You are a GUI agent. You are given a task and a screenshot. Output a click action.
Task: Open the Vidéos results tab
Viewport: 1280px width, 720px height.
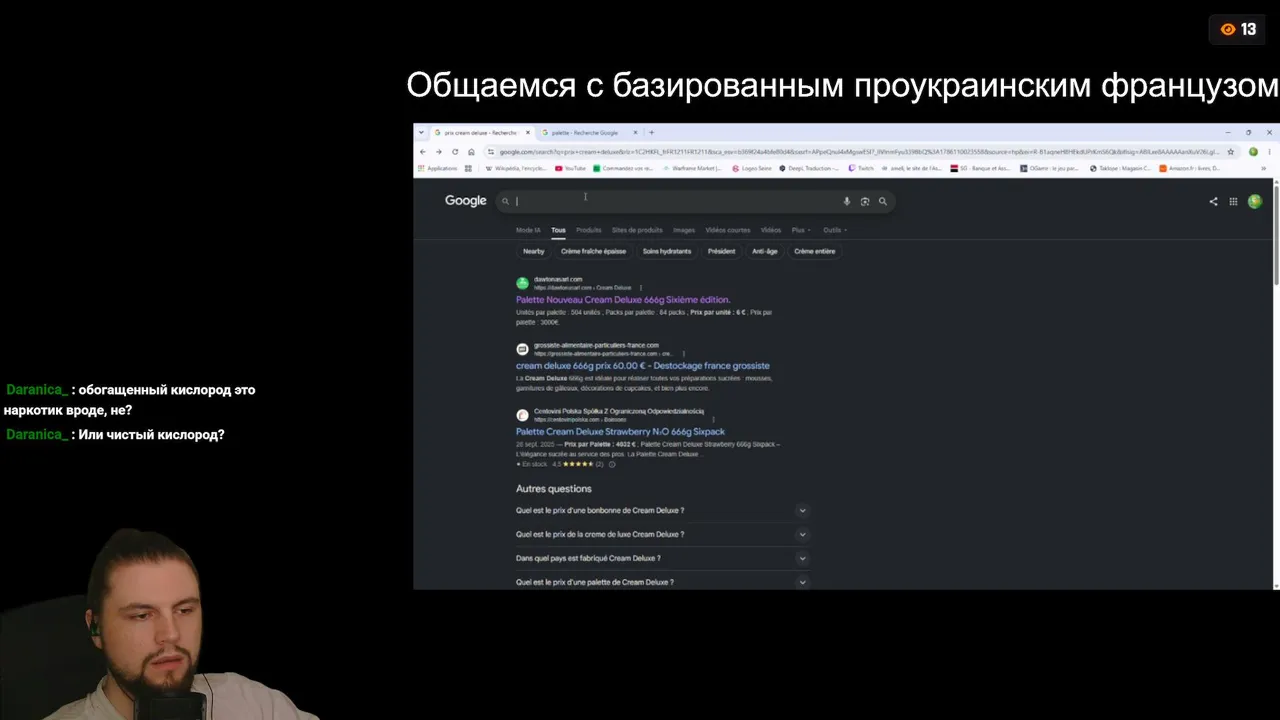[x=771, y=230]
